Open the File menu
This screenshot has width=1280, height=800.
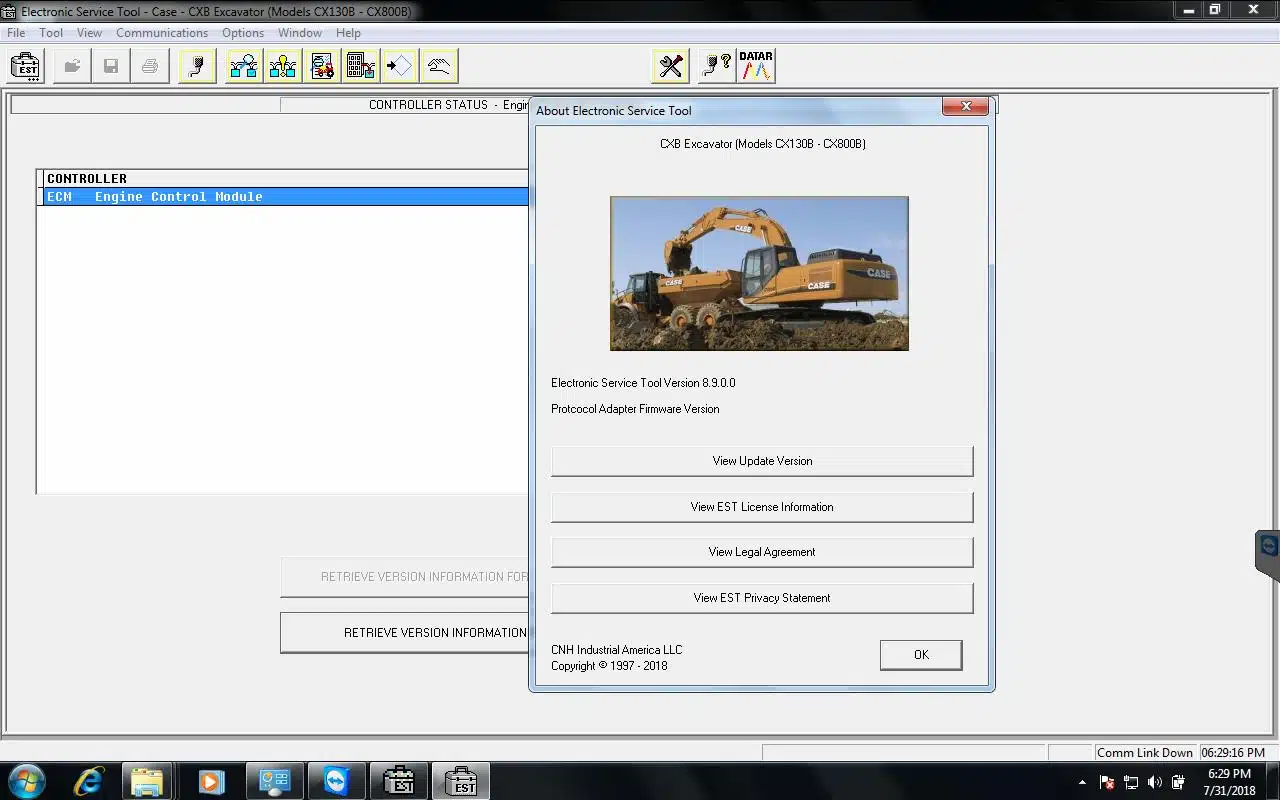pyautogui.click(x=16, y=33)
